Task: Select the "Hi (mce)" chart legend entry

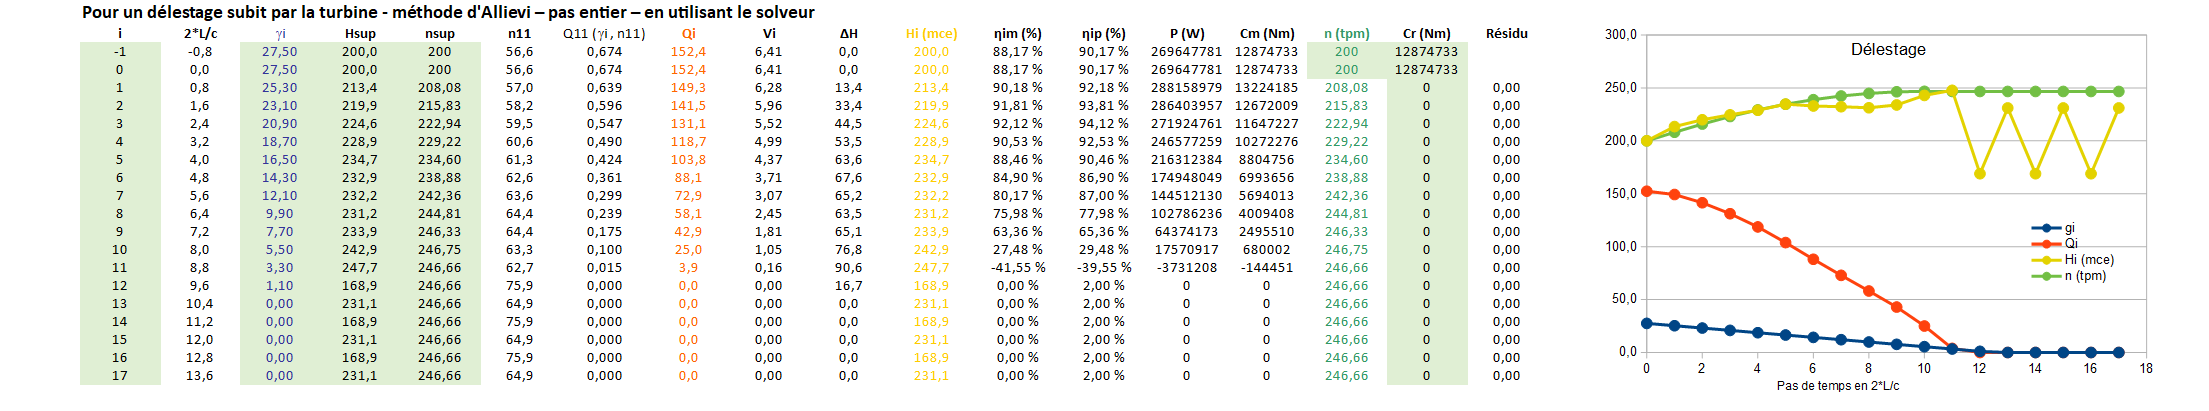Action: 2088,260
